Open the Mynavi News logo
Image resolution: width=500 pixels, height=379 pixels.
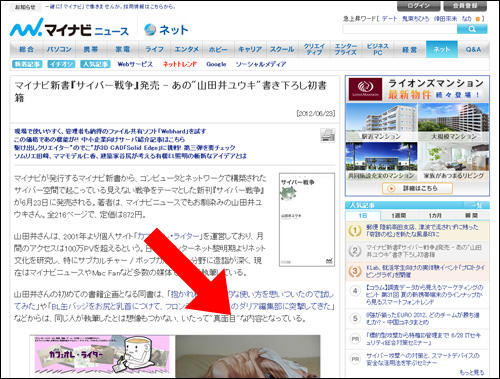(x=69, y=29)
